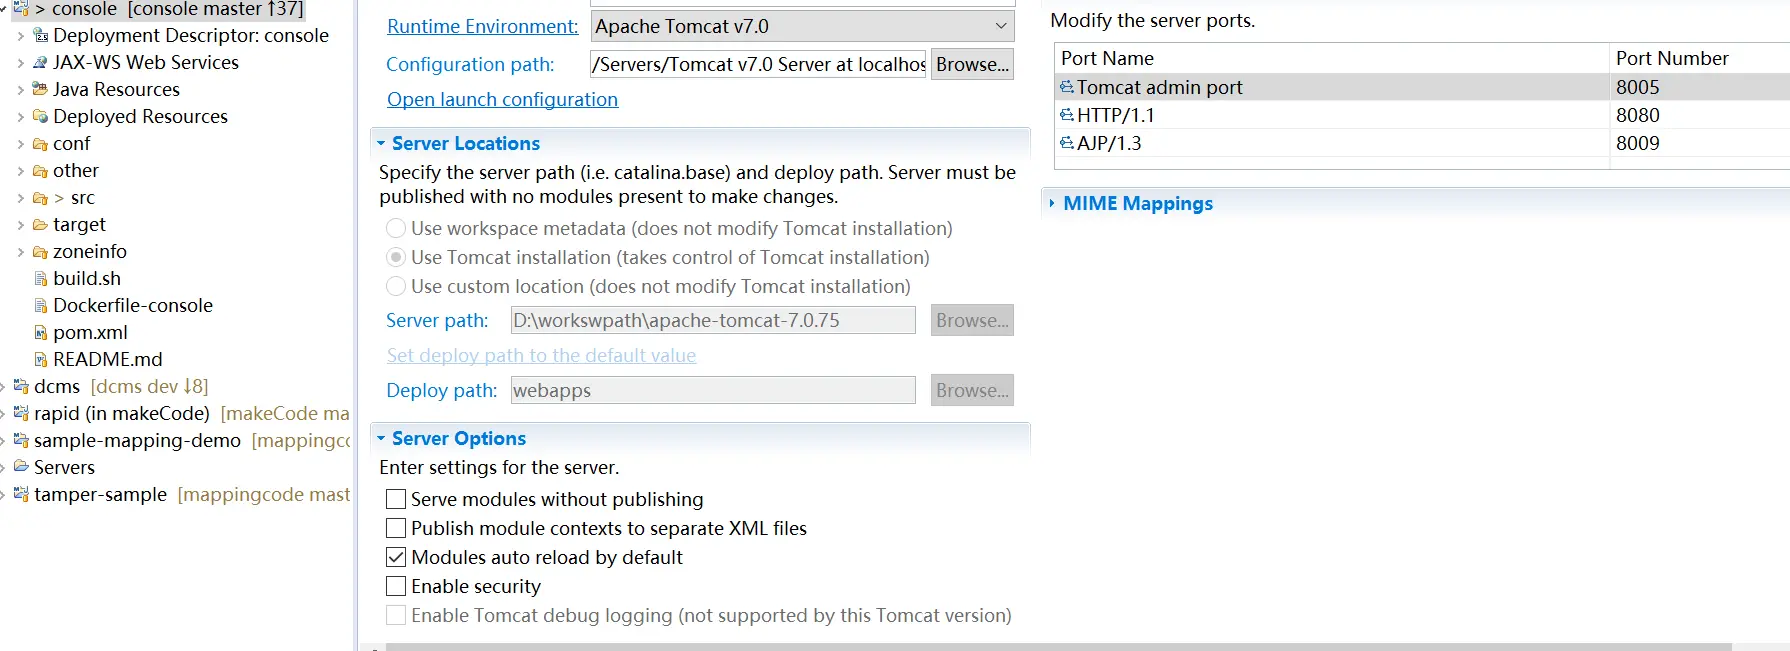Expand the Deployment Descriptor tree node
The width and height of the screenshot is (1790, 651).
21,36
